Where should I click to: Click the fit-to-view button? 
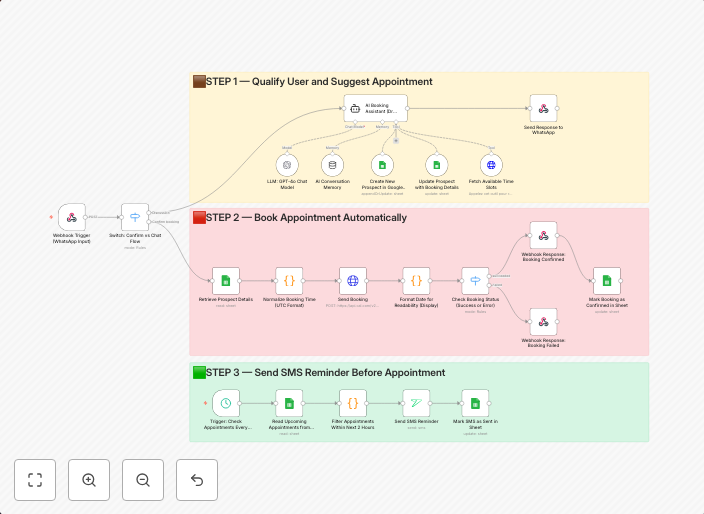pos(35,480)
